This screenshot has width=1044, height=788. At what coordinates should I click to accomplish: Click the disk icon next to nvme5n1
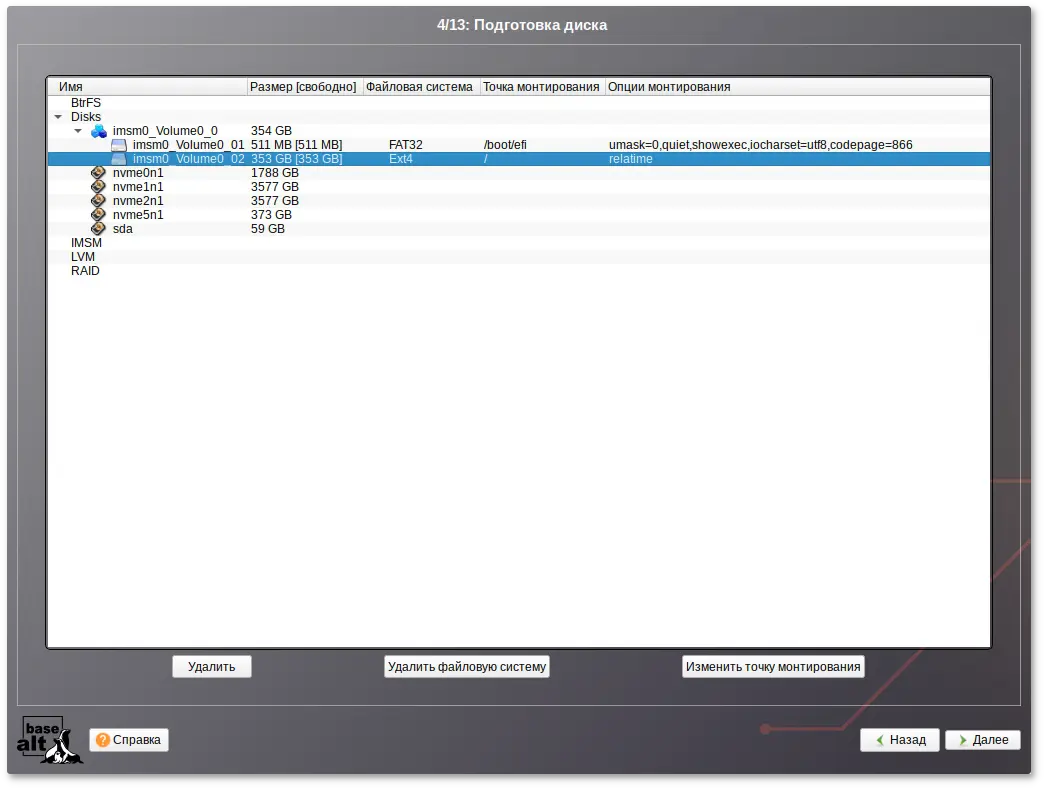click(99, 215)
